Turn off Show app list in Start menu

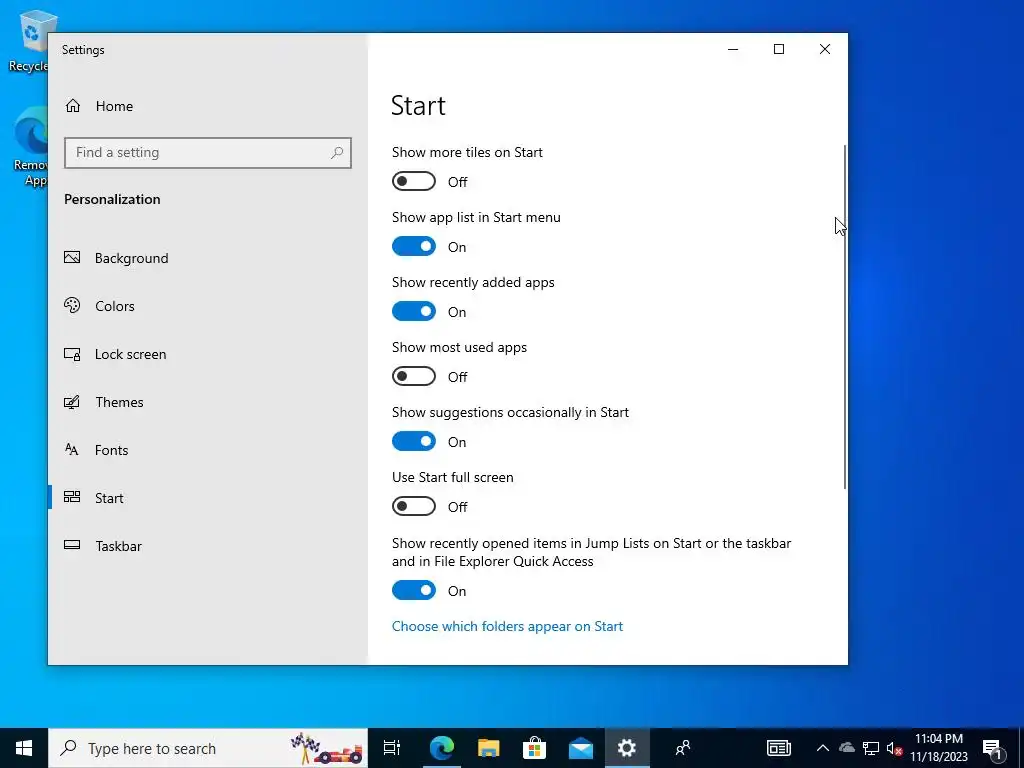413,246
